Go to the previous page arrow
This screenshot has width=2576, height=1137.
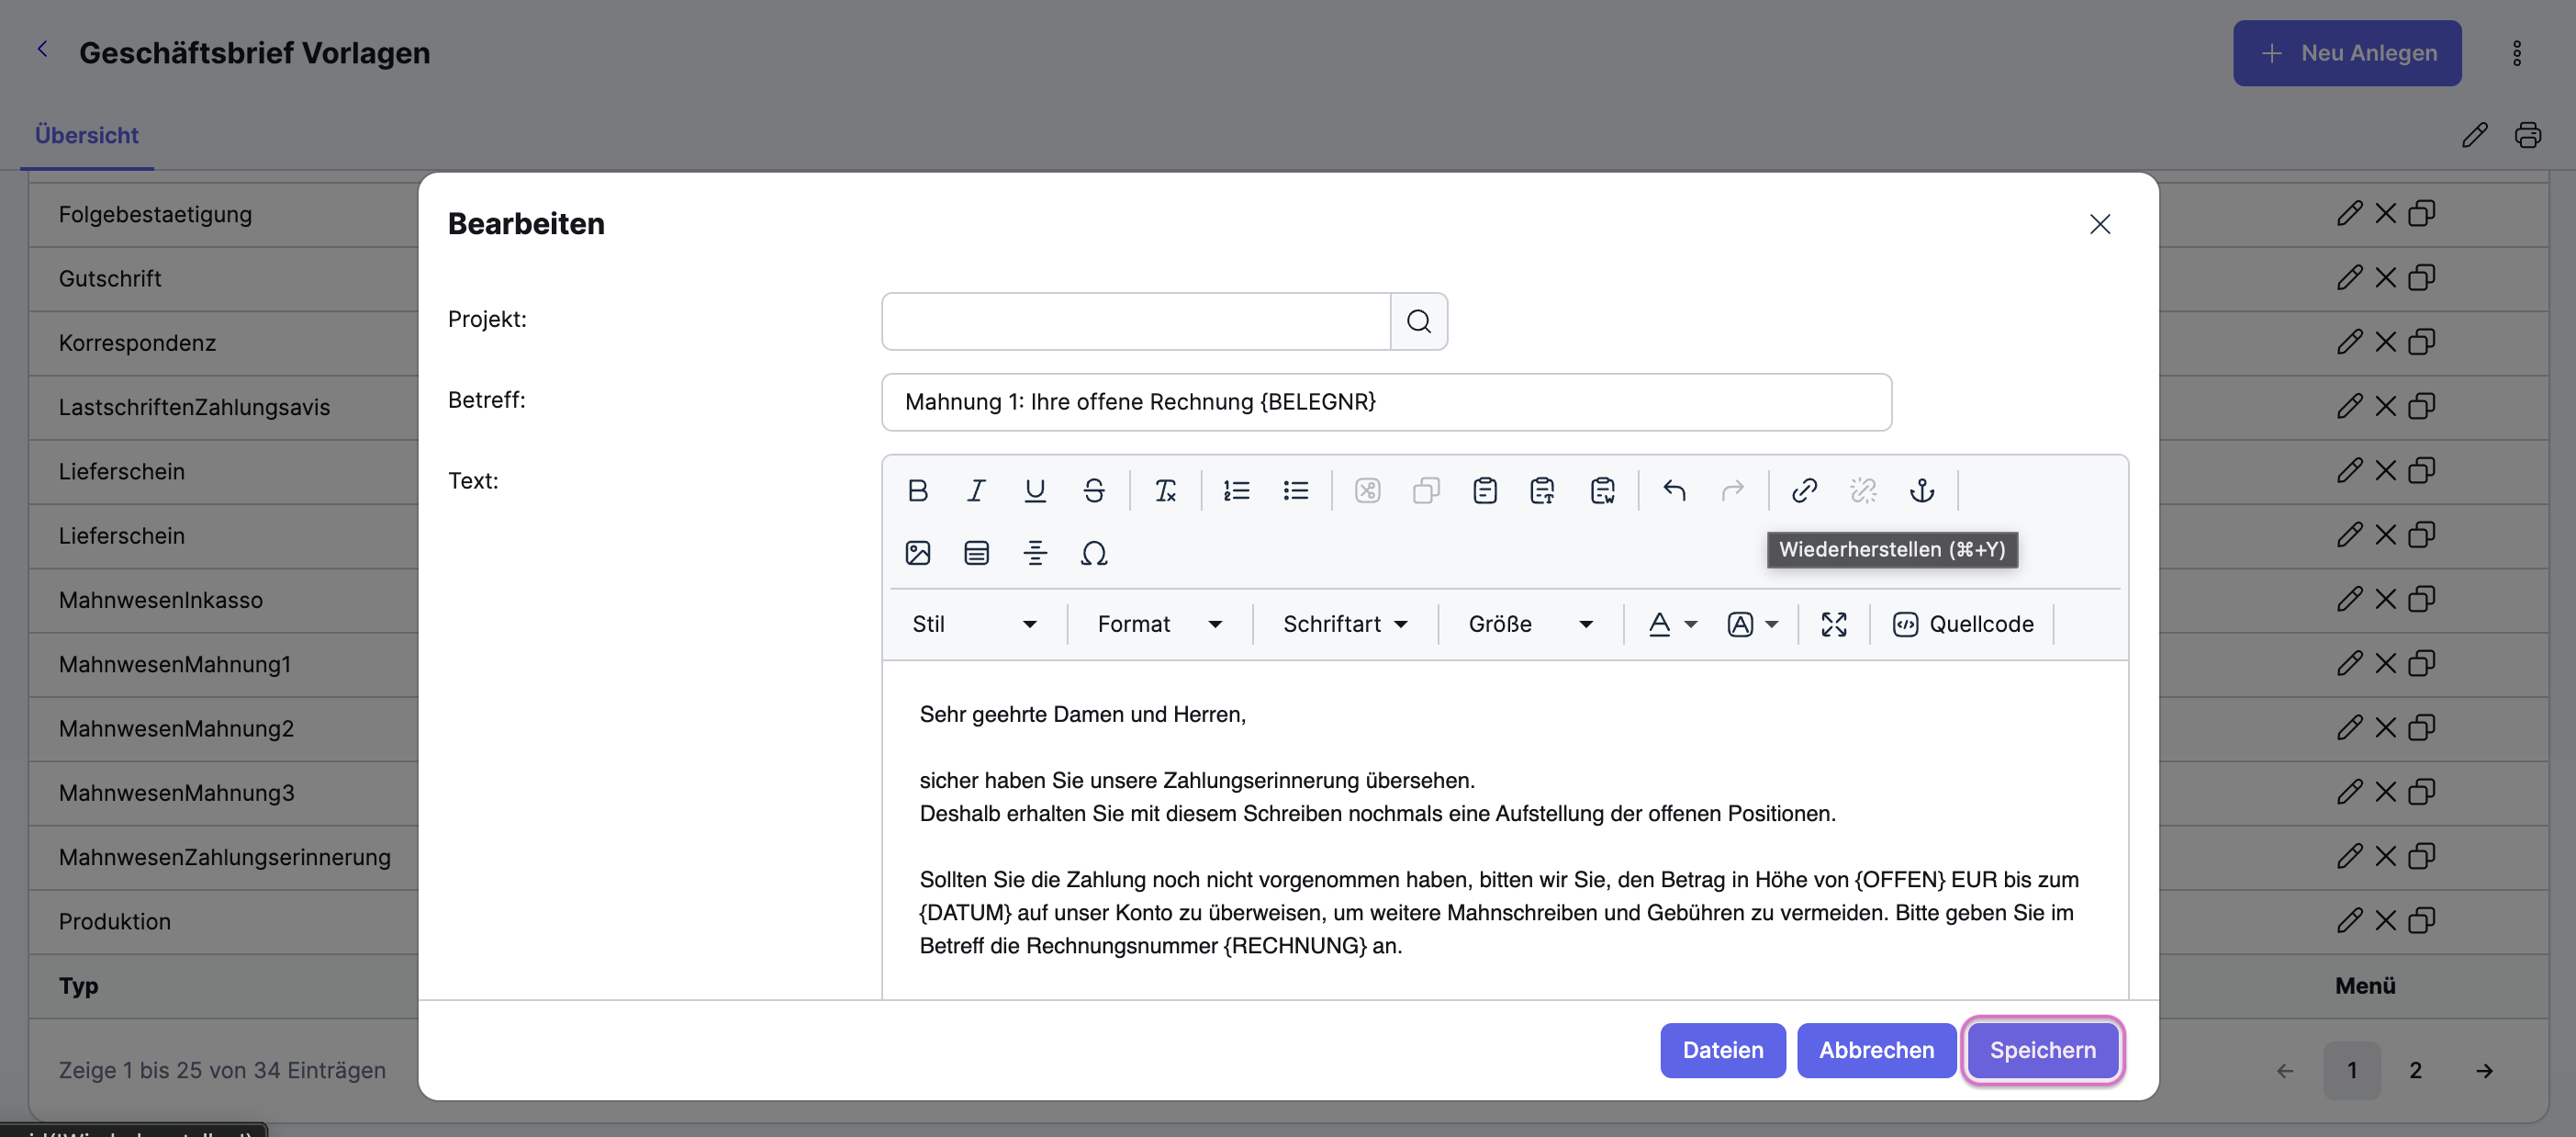(2285, 1070)
